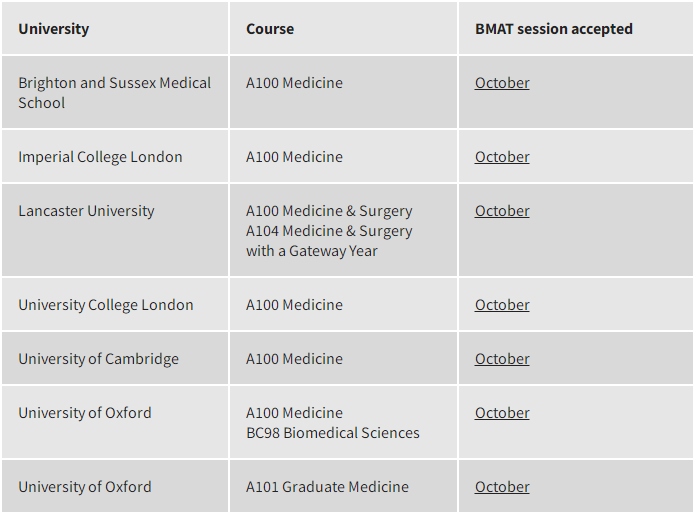The height and width of the screenshot is (514, 695).
Task: Click A100 Medicine in Cambridge row
Action: point(294,359)
